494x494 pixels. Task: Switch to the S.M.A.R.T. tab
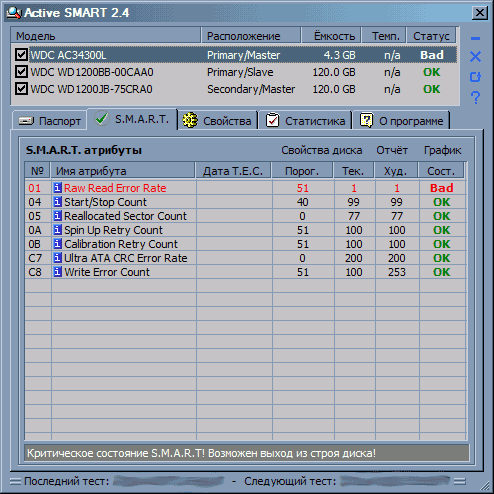132,119
